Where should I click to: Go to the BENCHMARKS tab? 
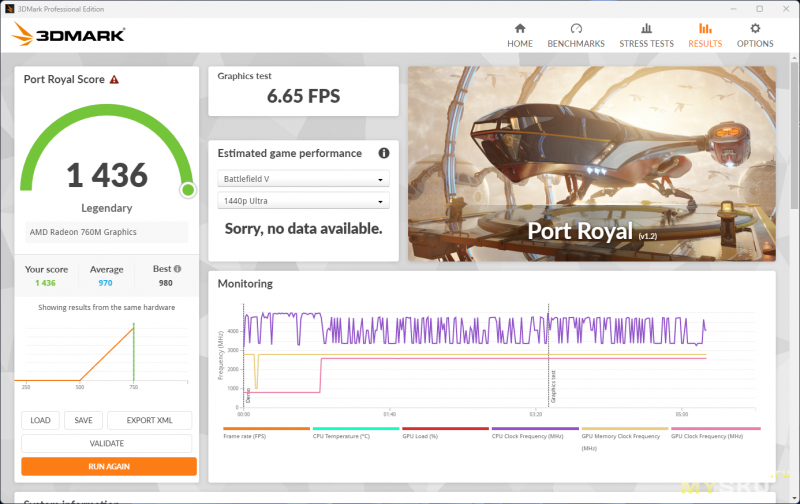point(576,36)
